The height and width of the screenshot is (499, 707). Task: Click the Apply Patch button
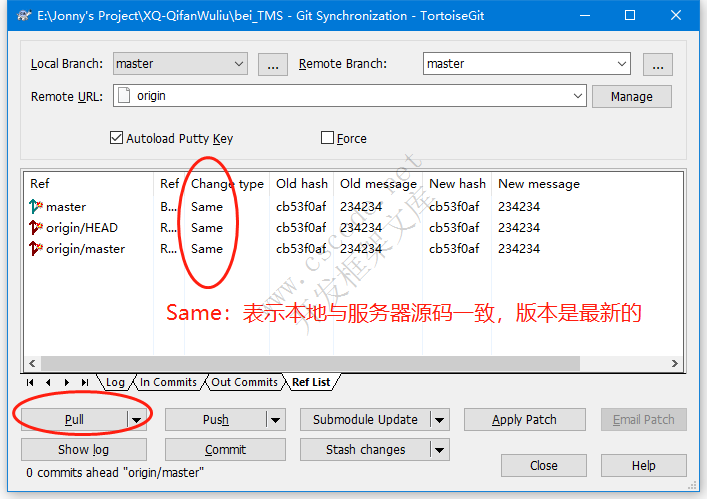(x=524, y=420)
